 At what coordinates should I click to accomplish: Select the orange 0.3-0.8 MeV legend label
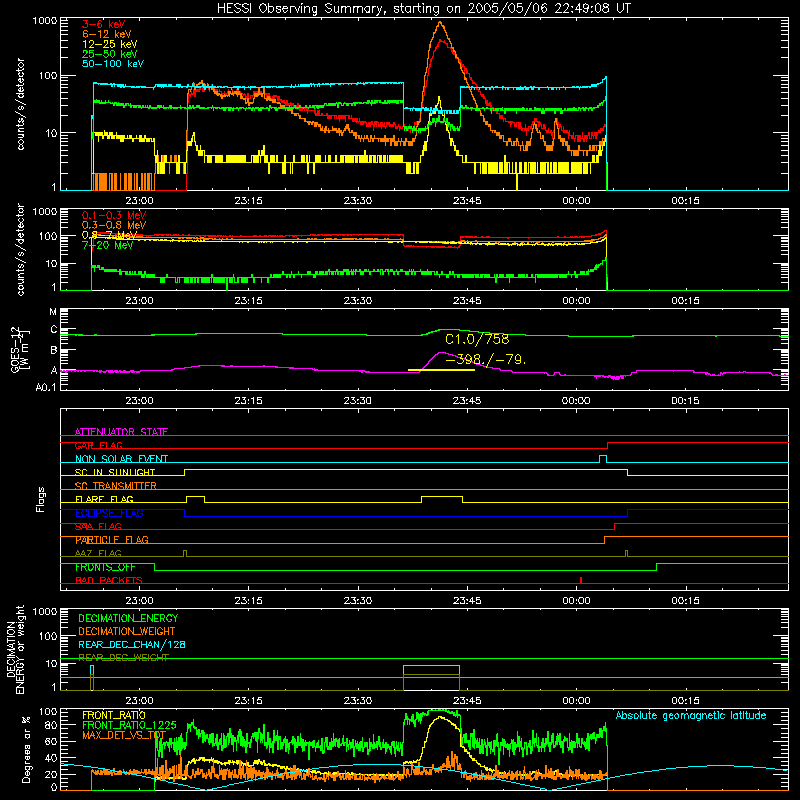(114, 225)
